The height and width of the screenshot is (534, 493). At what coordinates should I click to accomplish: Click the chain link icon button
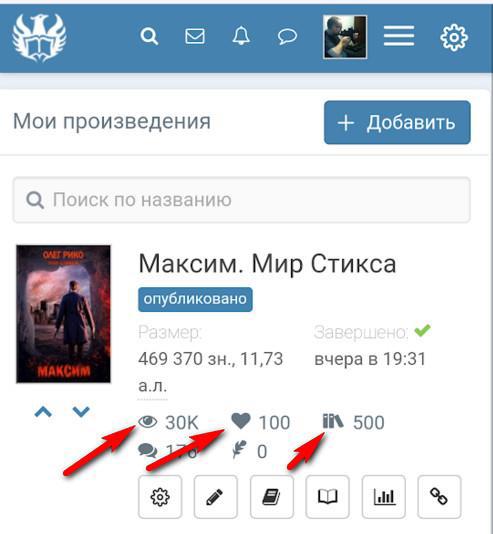coord(439,497)
